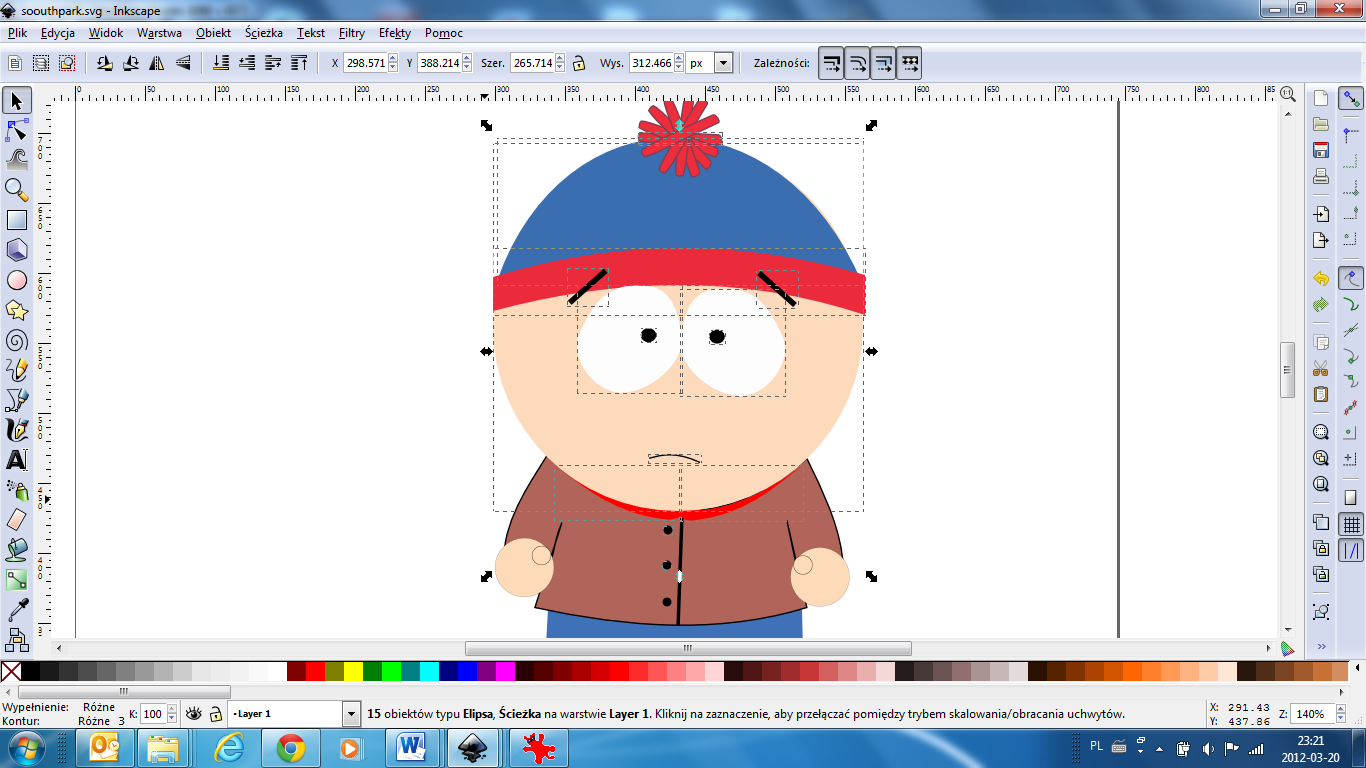This screenshot has width=1366, height=768.
Task: Open the px units dropdown
Action: pyautogui.click(x=724, y=63)
